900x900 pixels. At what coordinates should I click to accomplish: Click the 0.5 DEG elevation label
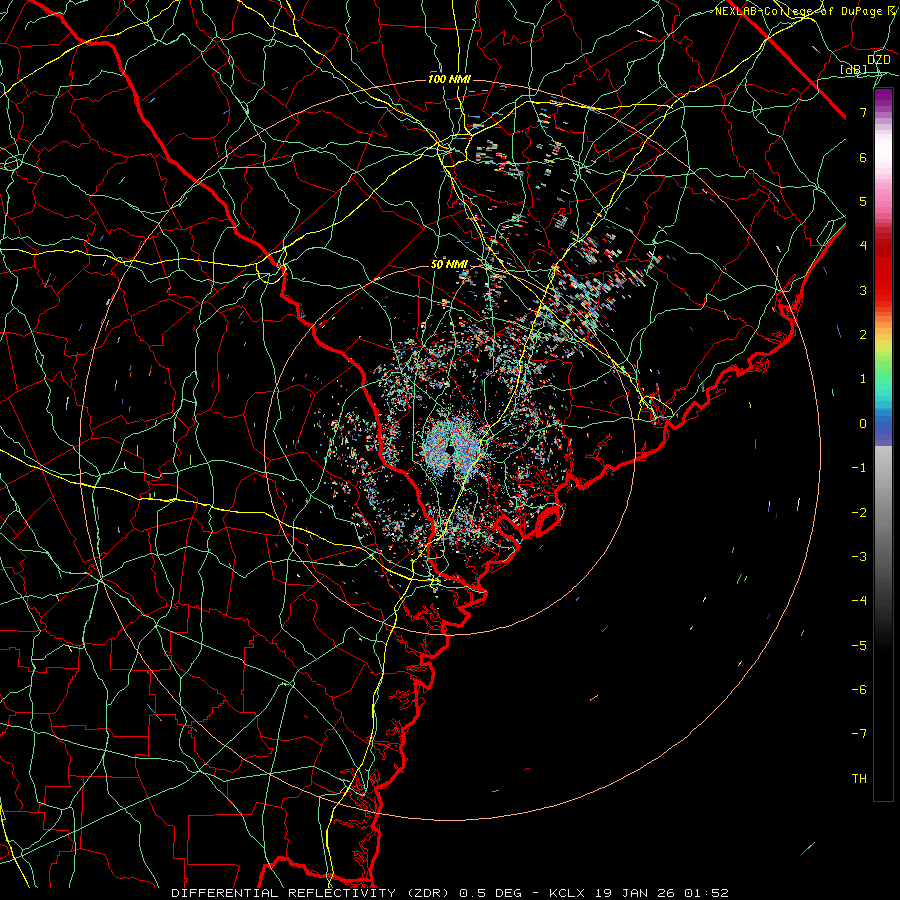491,893
